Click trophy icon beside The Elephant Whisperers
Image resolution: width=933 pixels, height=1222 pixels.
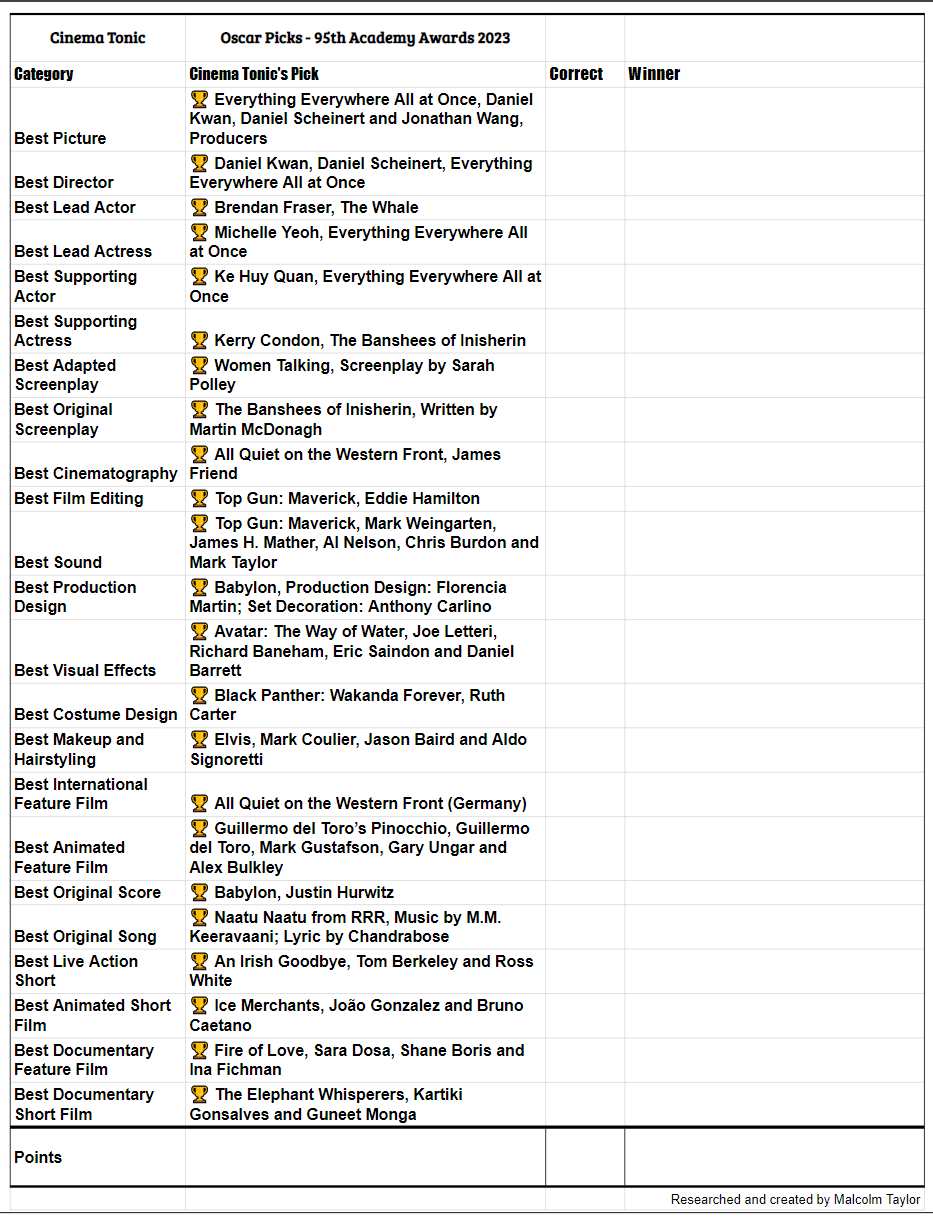pos(199,1094)
